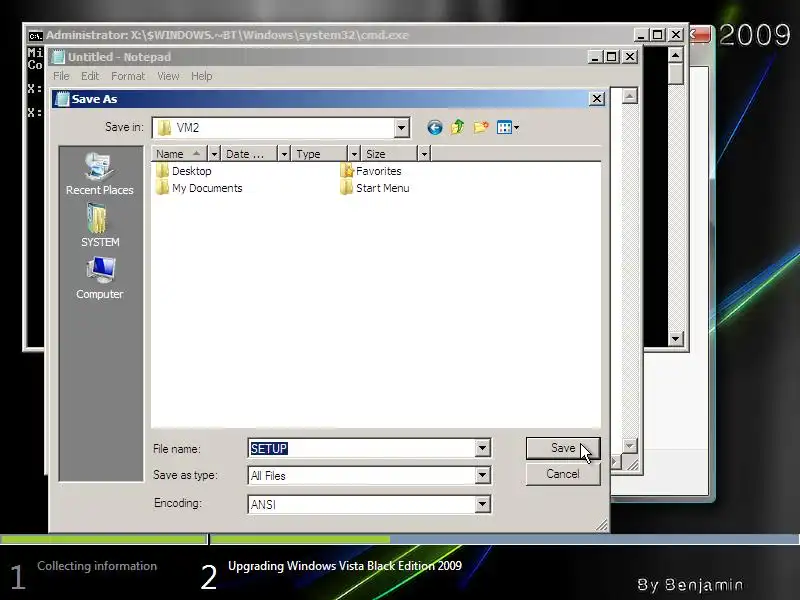Click the Save As dialog title icon
The image size is (800, 600).
tap(62, 99)
